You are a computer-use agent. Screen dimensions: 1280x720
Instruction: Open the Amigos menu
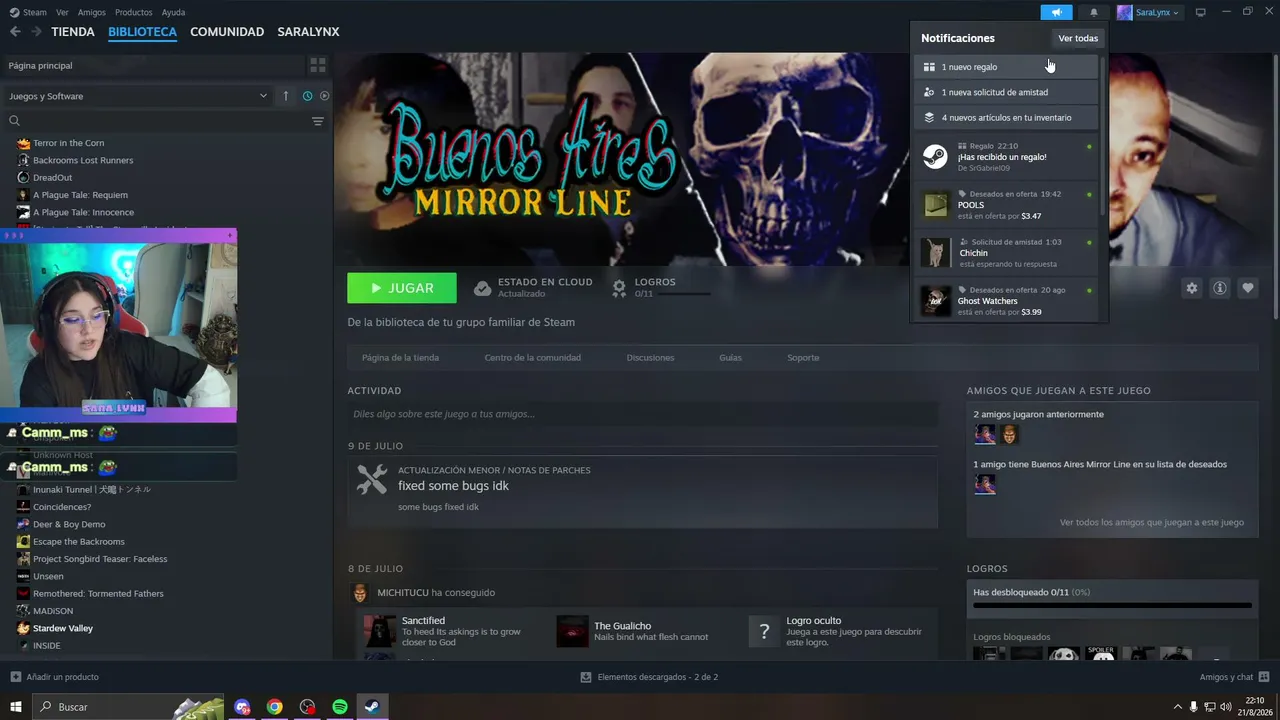(x=92, y=12)
